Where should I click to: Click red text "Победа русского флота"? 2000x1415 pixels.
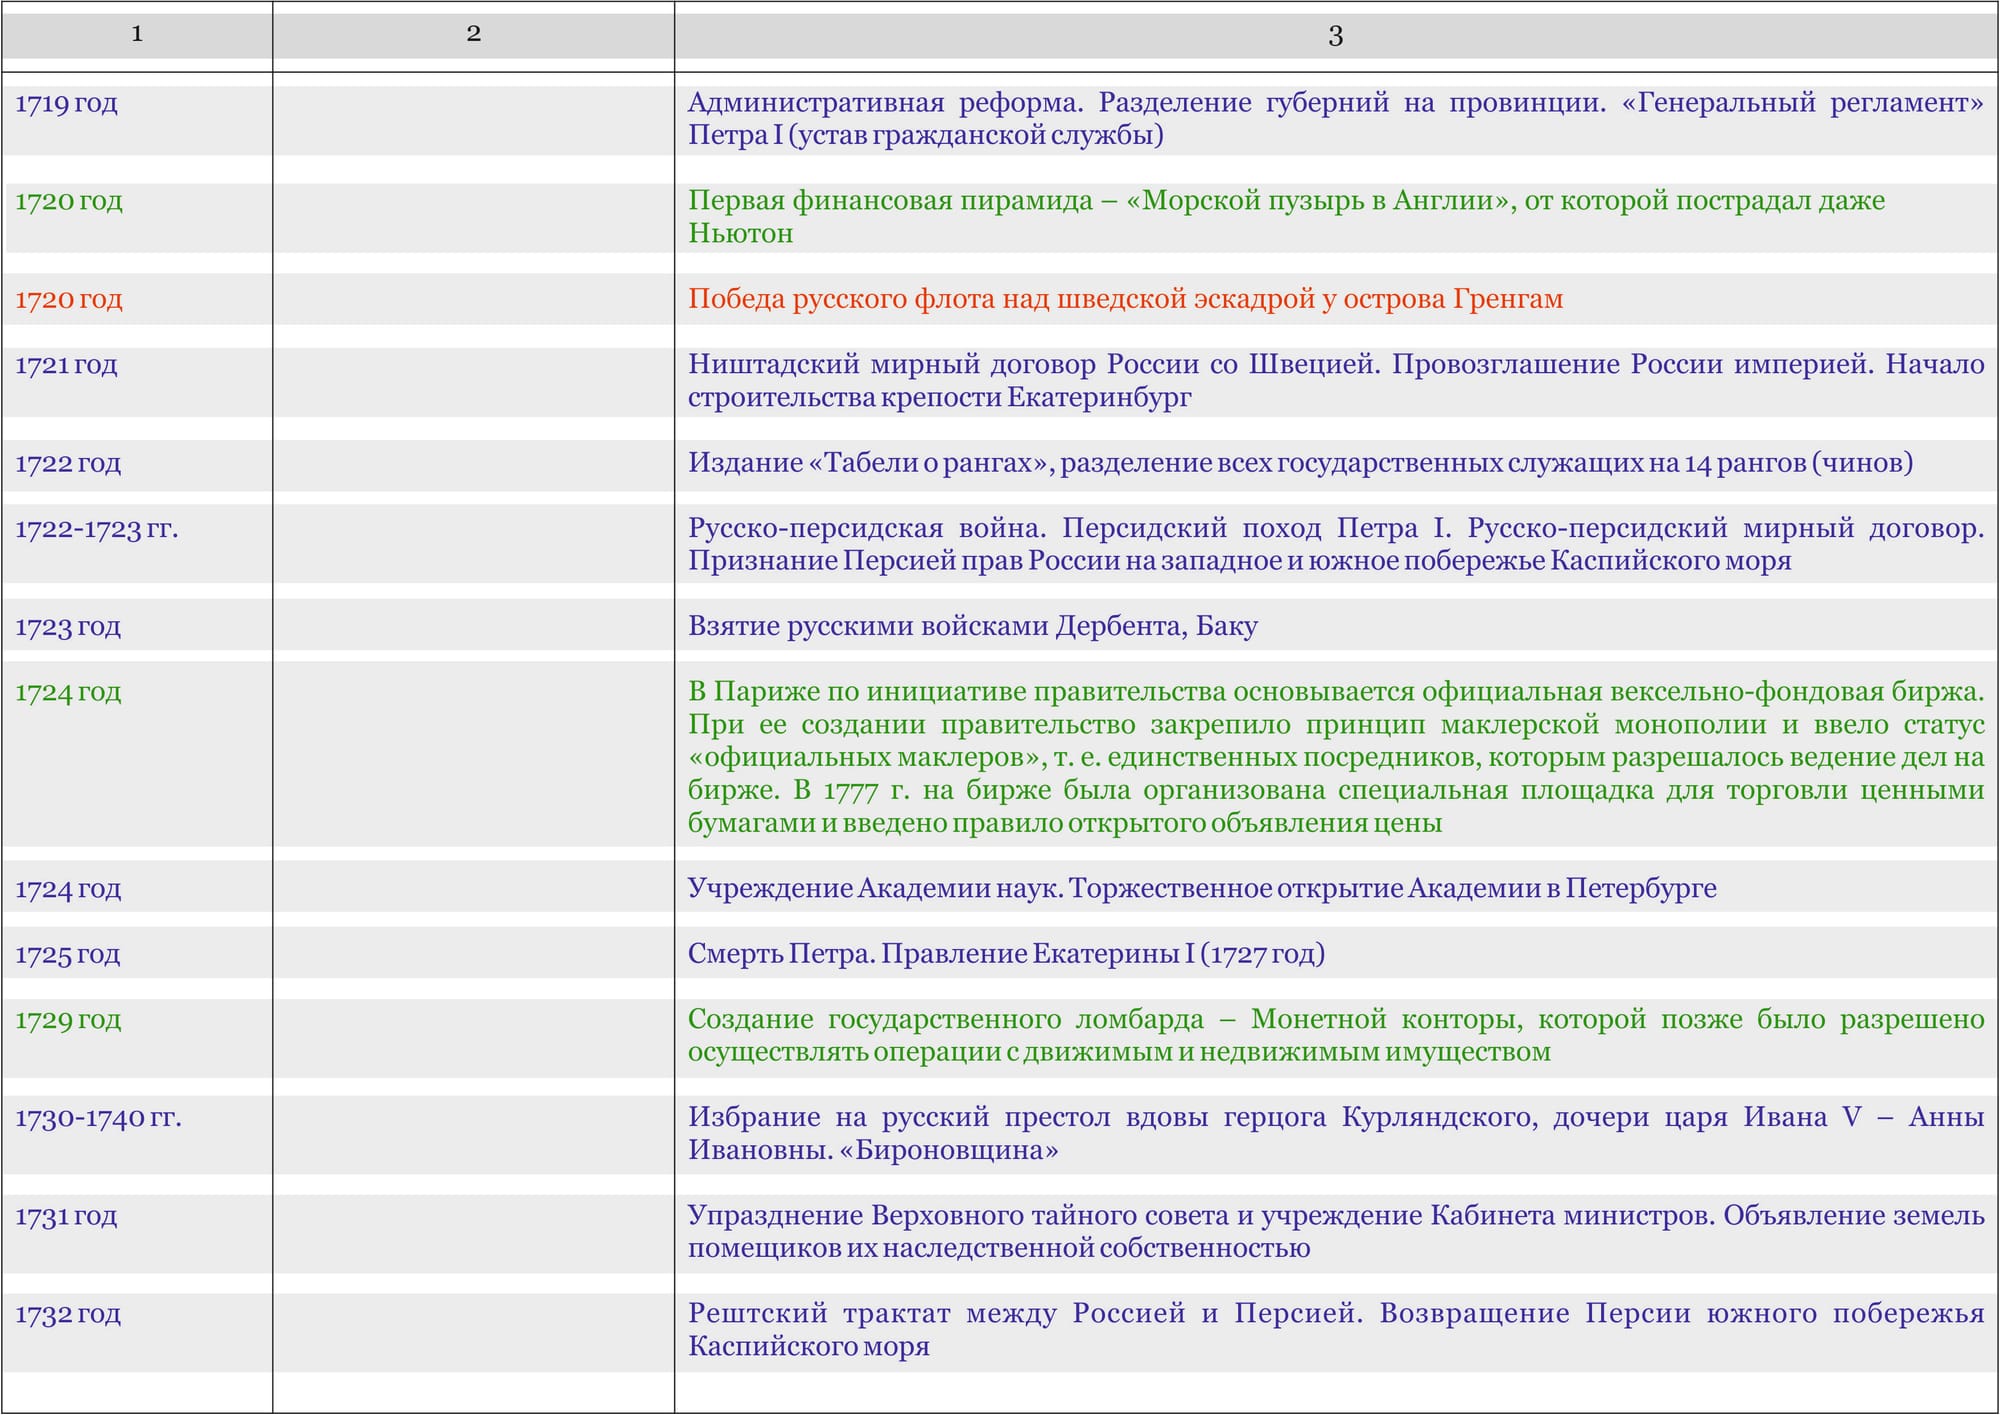click(841, 299)
